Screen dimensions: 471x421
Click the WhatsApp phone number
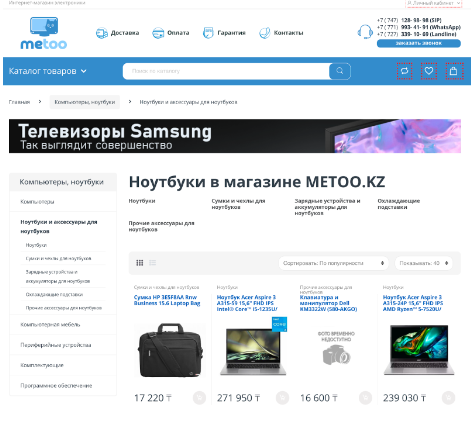click(x=419, y=27)
